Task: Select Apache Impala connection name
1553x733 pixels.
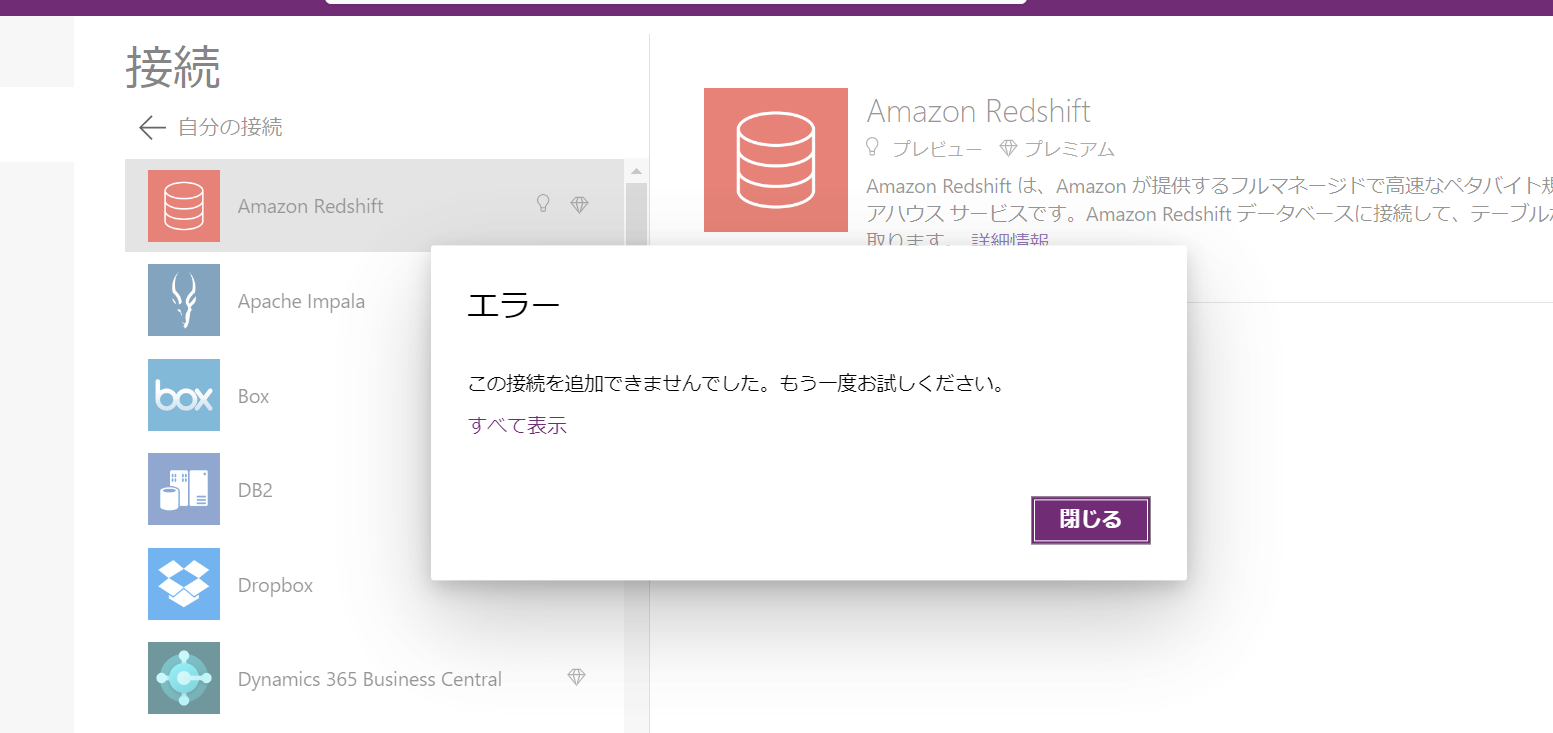Action: [x=301, y=301]
